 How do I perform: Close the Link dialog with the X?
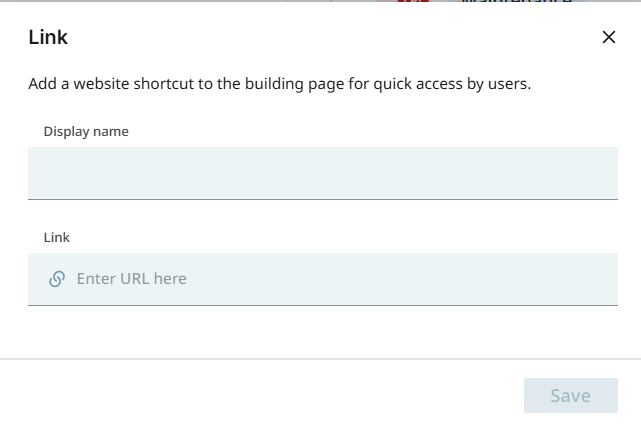609,38
